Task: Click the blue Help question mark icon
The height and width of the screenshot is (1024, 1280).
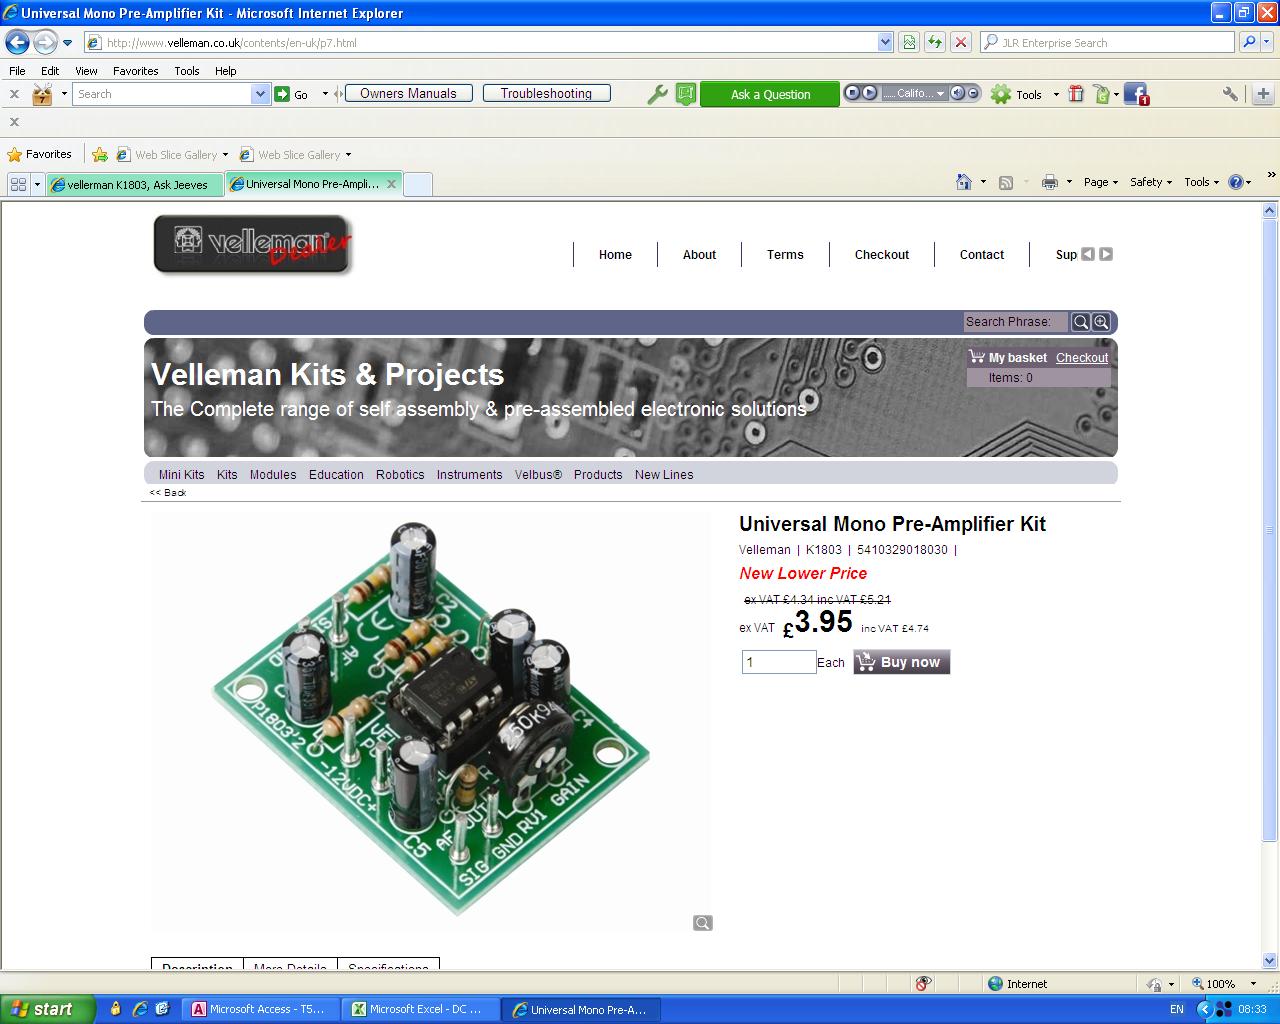Action: click(1235, 182)
